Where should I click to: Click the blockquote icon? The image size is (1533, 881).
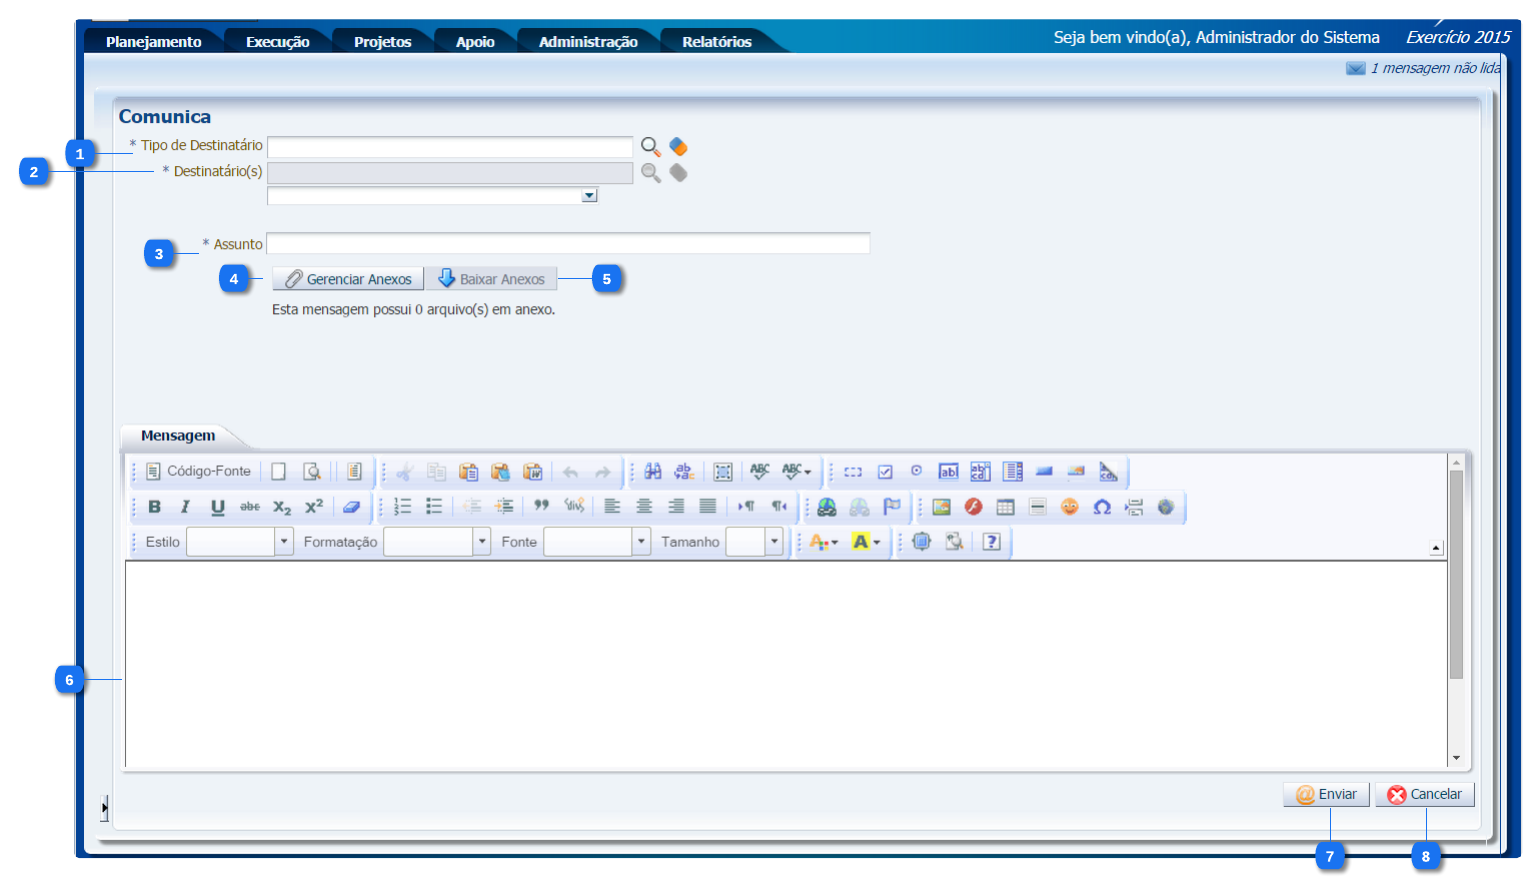click(541, 506)
